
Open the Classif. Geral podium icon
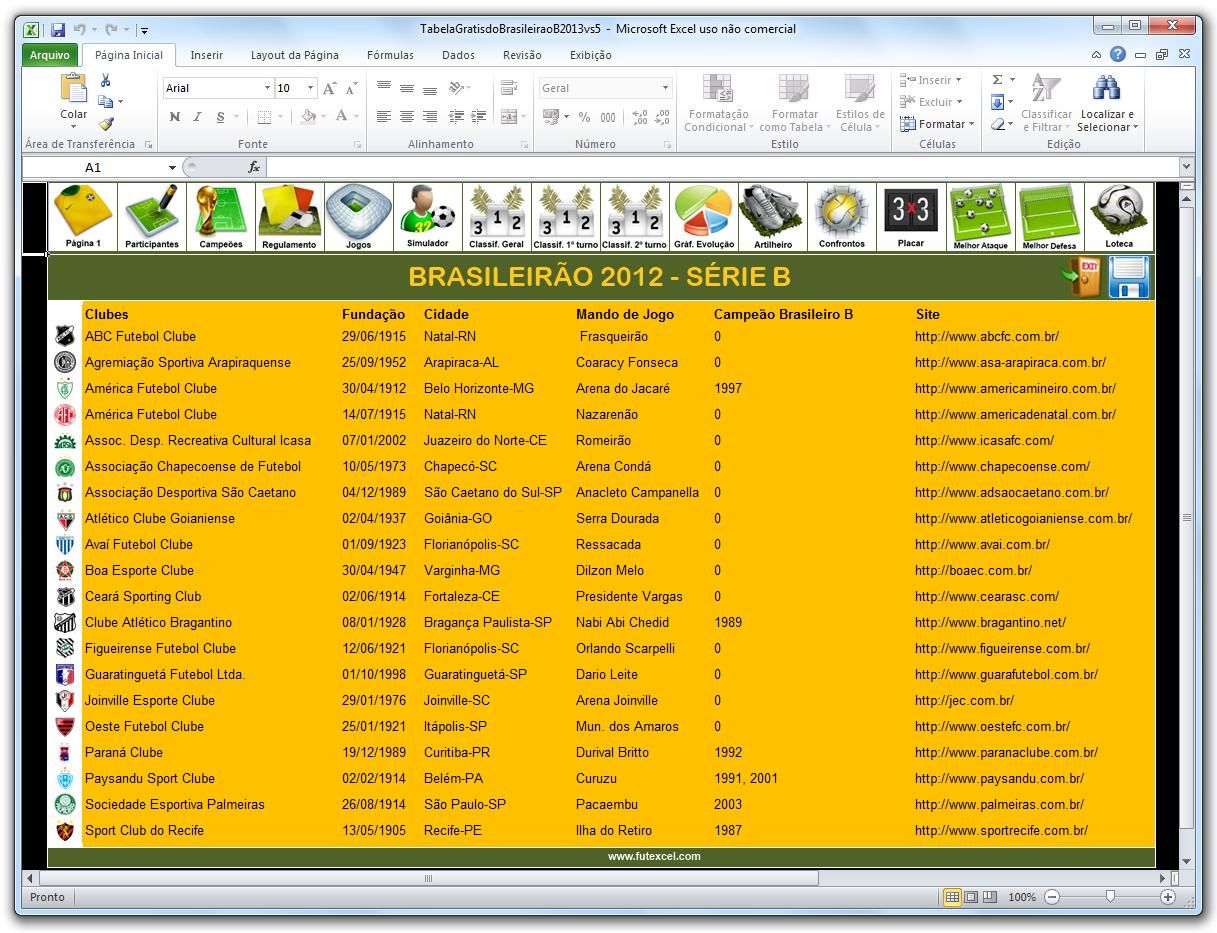coord(497,216)
